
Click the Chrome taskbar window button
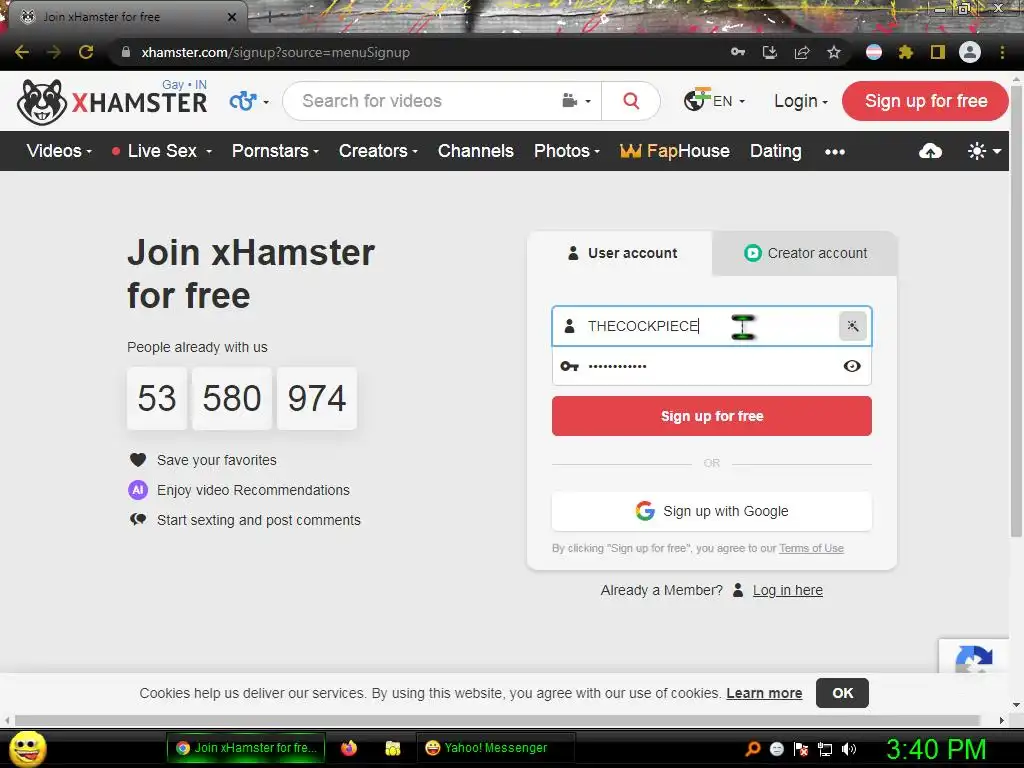(246, 748)
